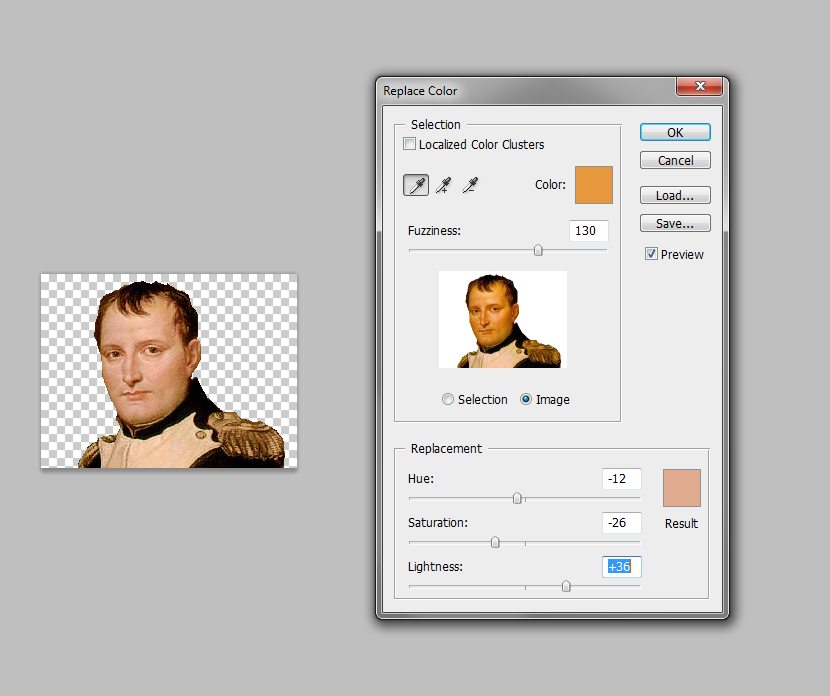The height and width of the screenshot is (696, 830).
Task: Open the Result color swatch
Action: 681,488
